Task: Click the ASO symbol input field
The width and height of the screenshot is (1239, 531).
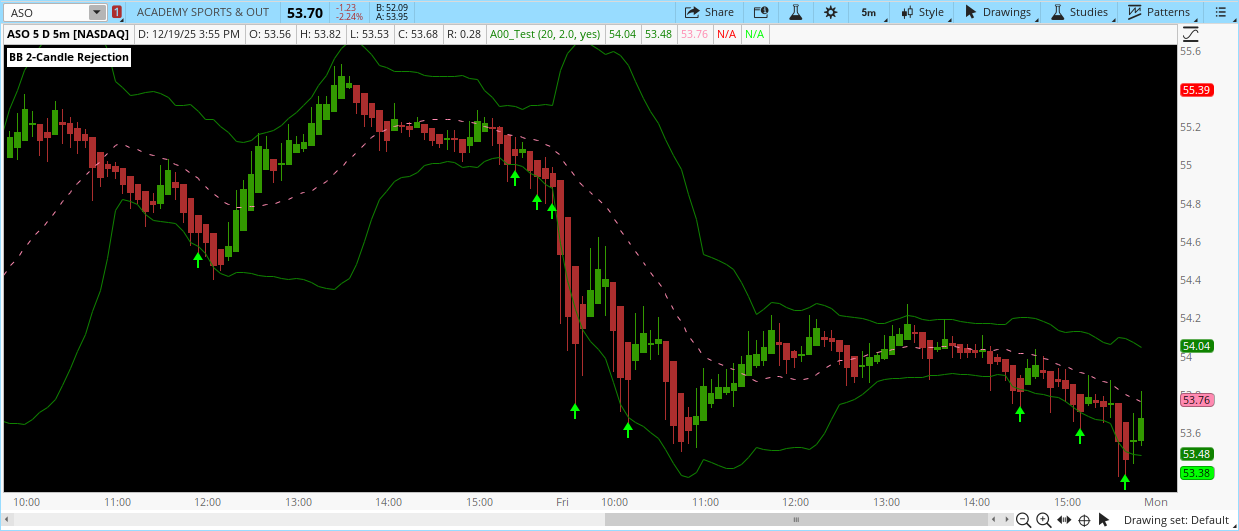Action: pos(45,12)
